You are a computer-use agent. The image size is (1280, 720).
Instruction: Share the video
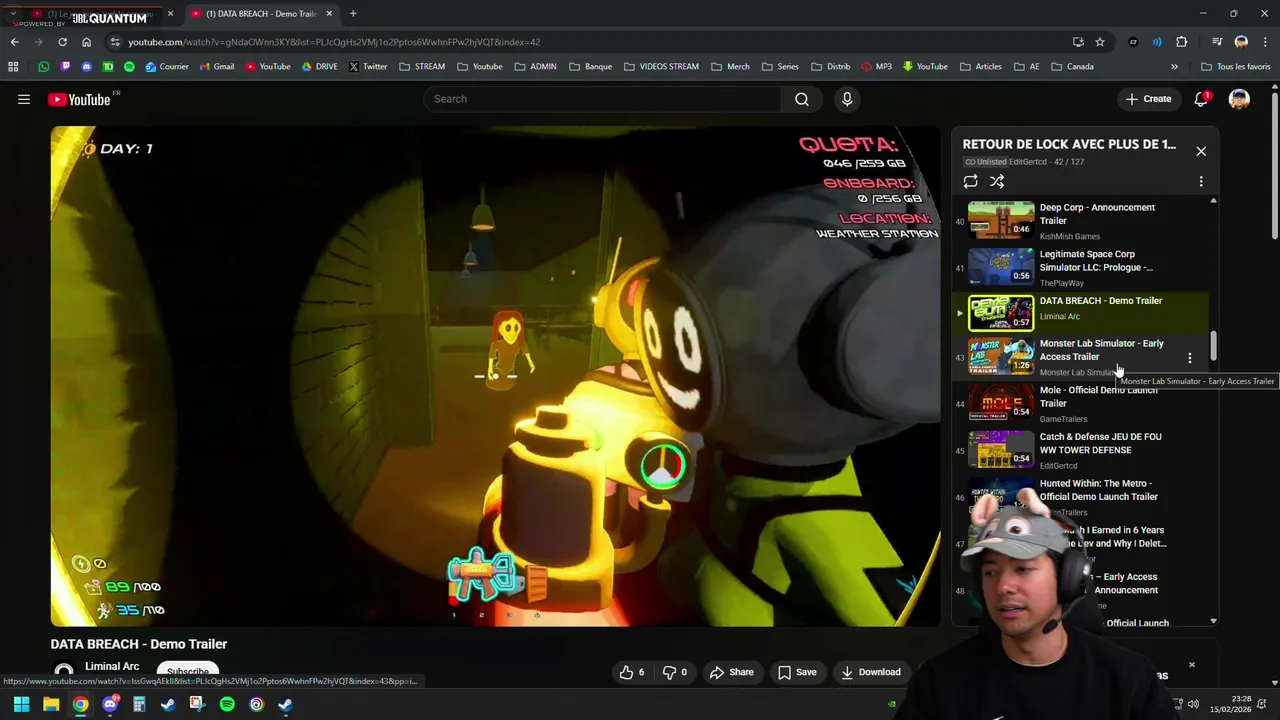point(731,672)
